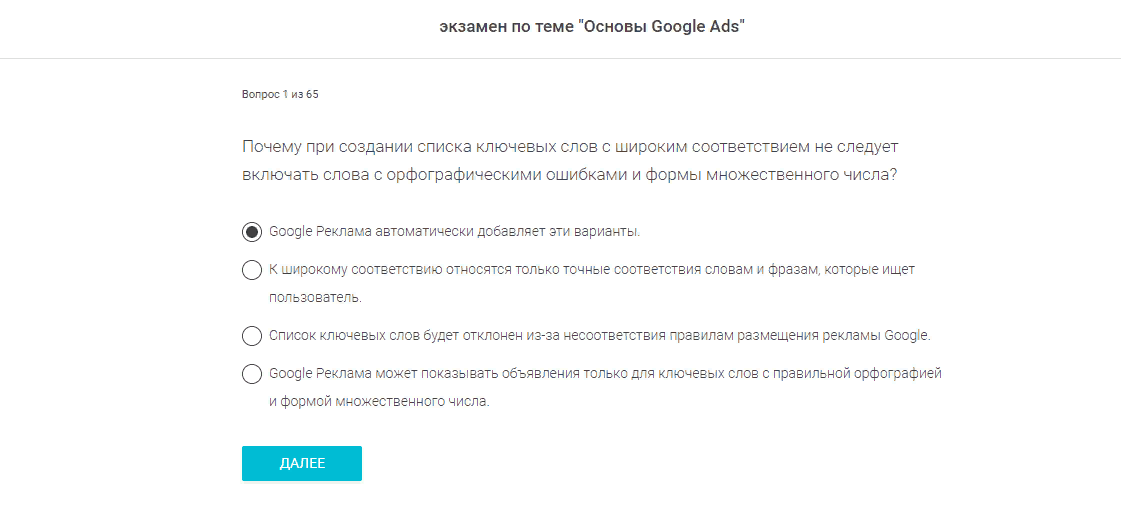Click the number 65 in the question counter
The image size is (1121, 509).
click(312, 95)
